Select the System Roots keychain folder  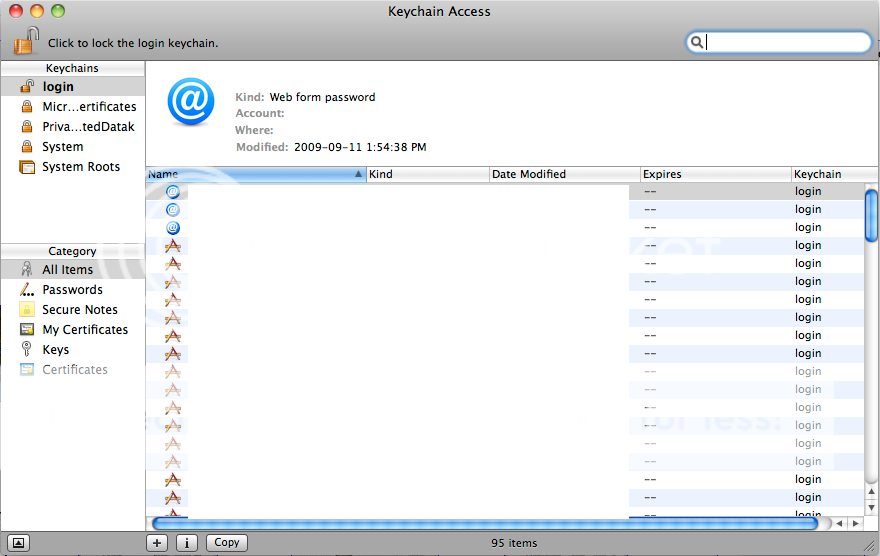pyautogui.click(x=80, y=167)
